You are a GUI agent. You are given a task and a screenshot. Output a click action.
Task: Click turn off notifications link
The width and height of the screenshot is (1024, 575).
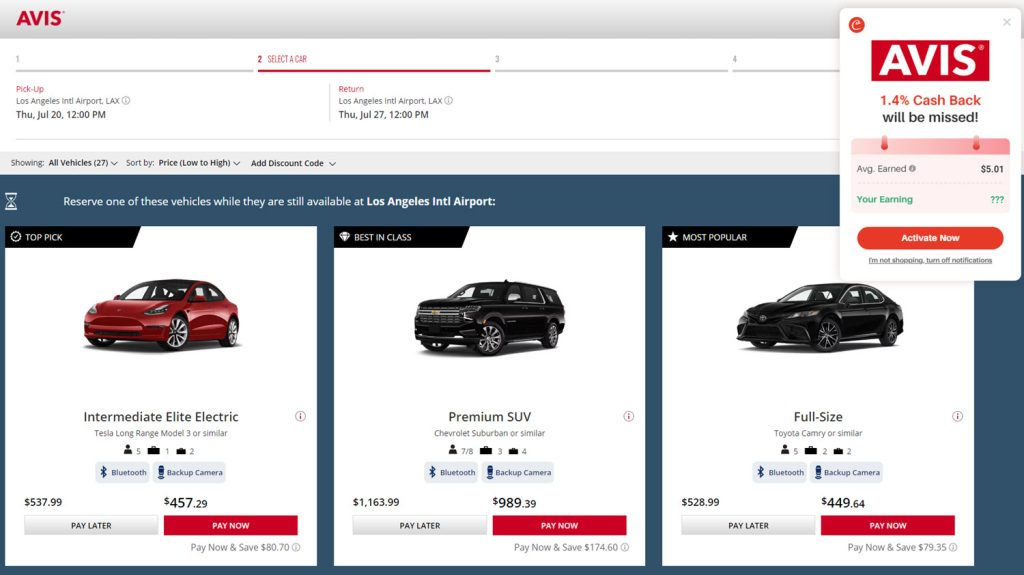[930, 260]
